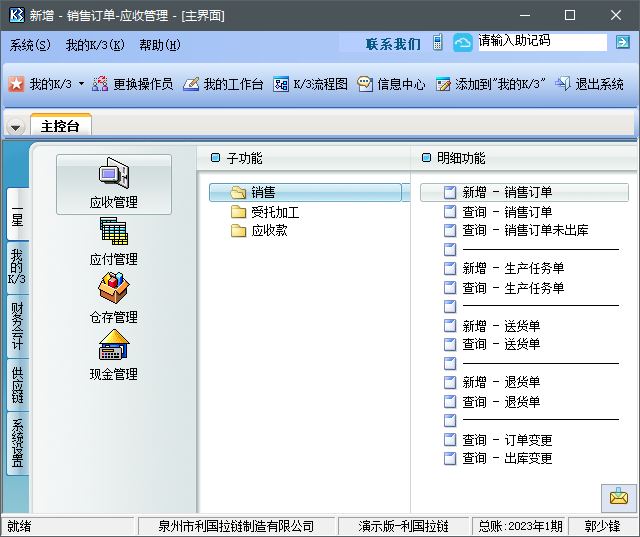
Task: Click the 联系我们 link
Action: (393, 44)
